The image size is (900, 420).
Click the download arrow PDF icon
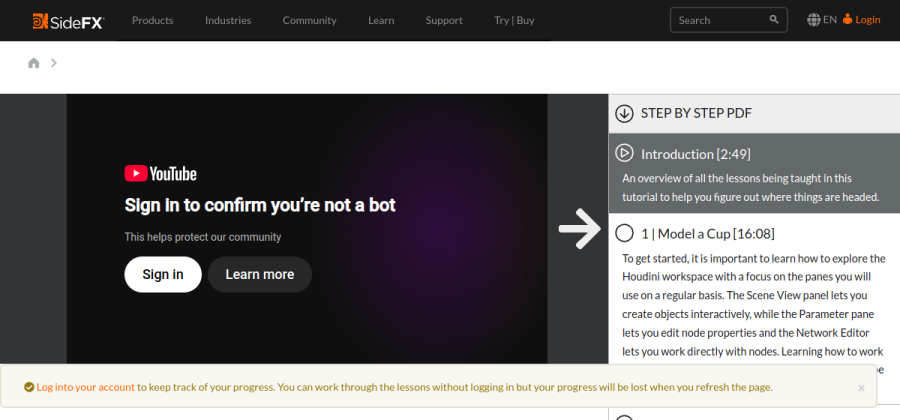624,114
